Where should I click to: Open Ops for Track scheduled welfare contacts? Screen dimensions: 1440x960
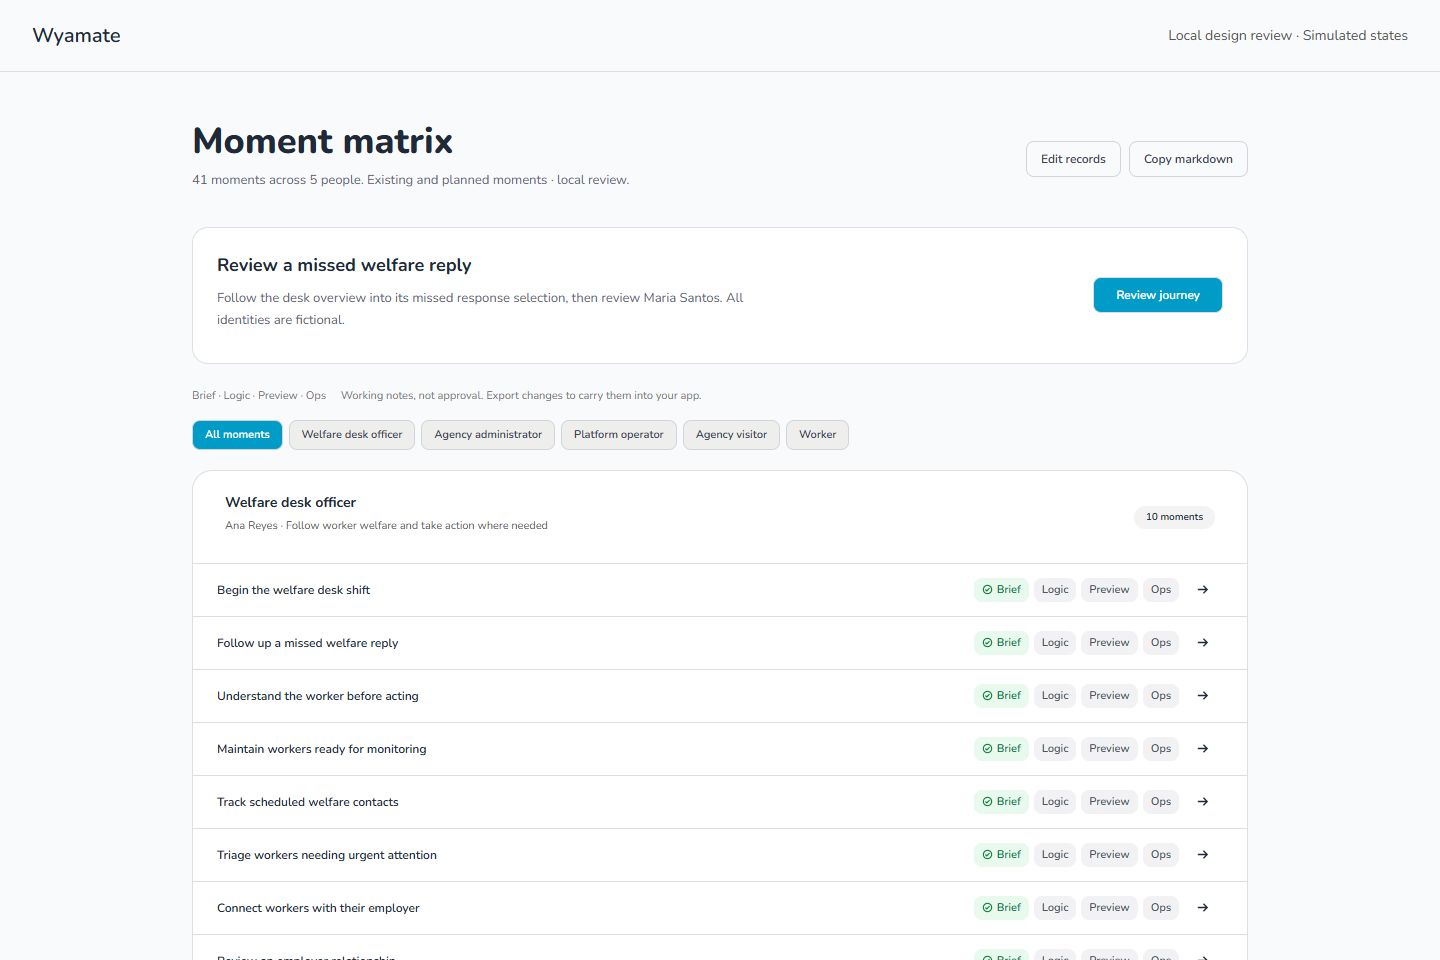click(x=1161, y=802)
